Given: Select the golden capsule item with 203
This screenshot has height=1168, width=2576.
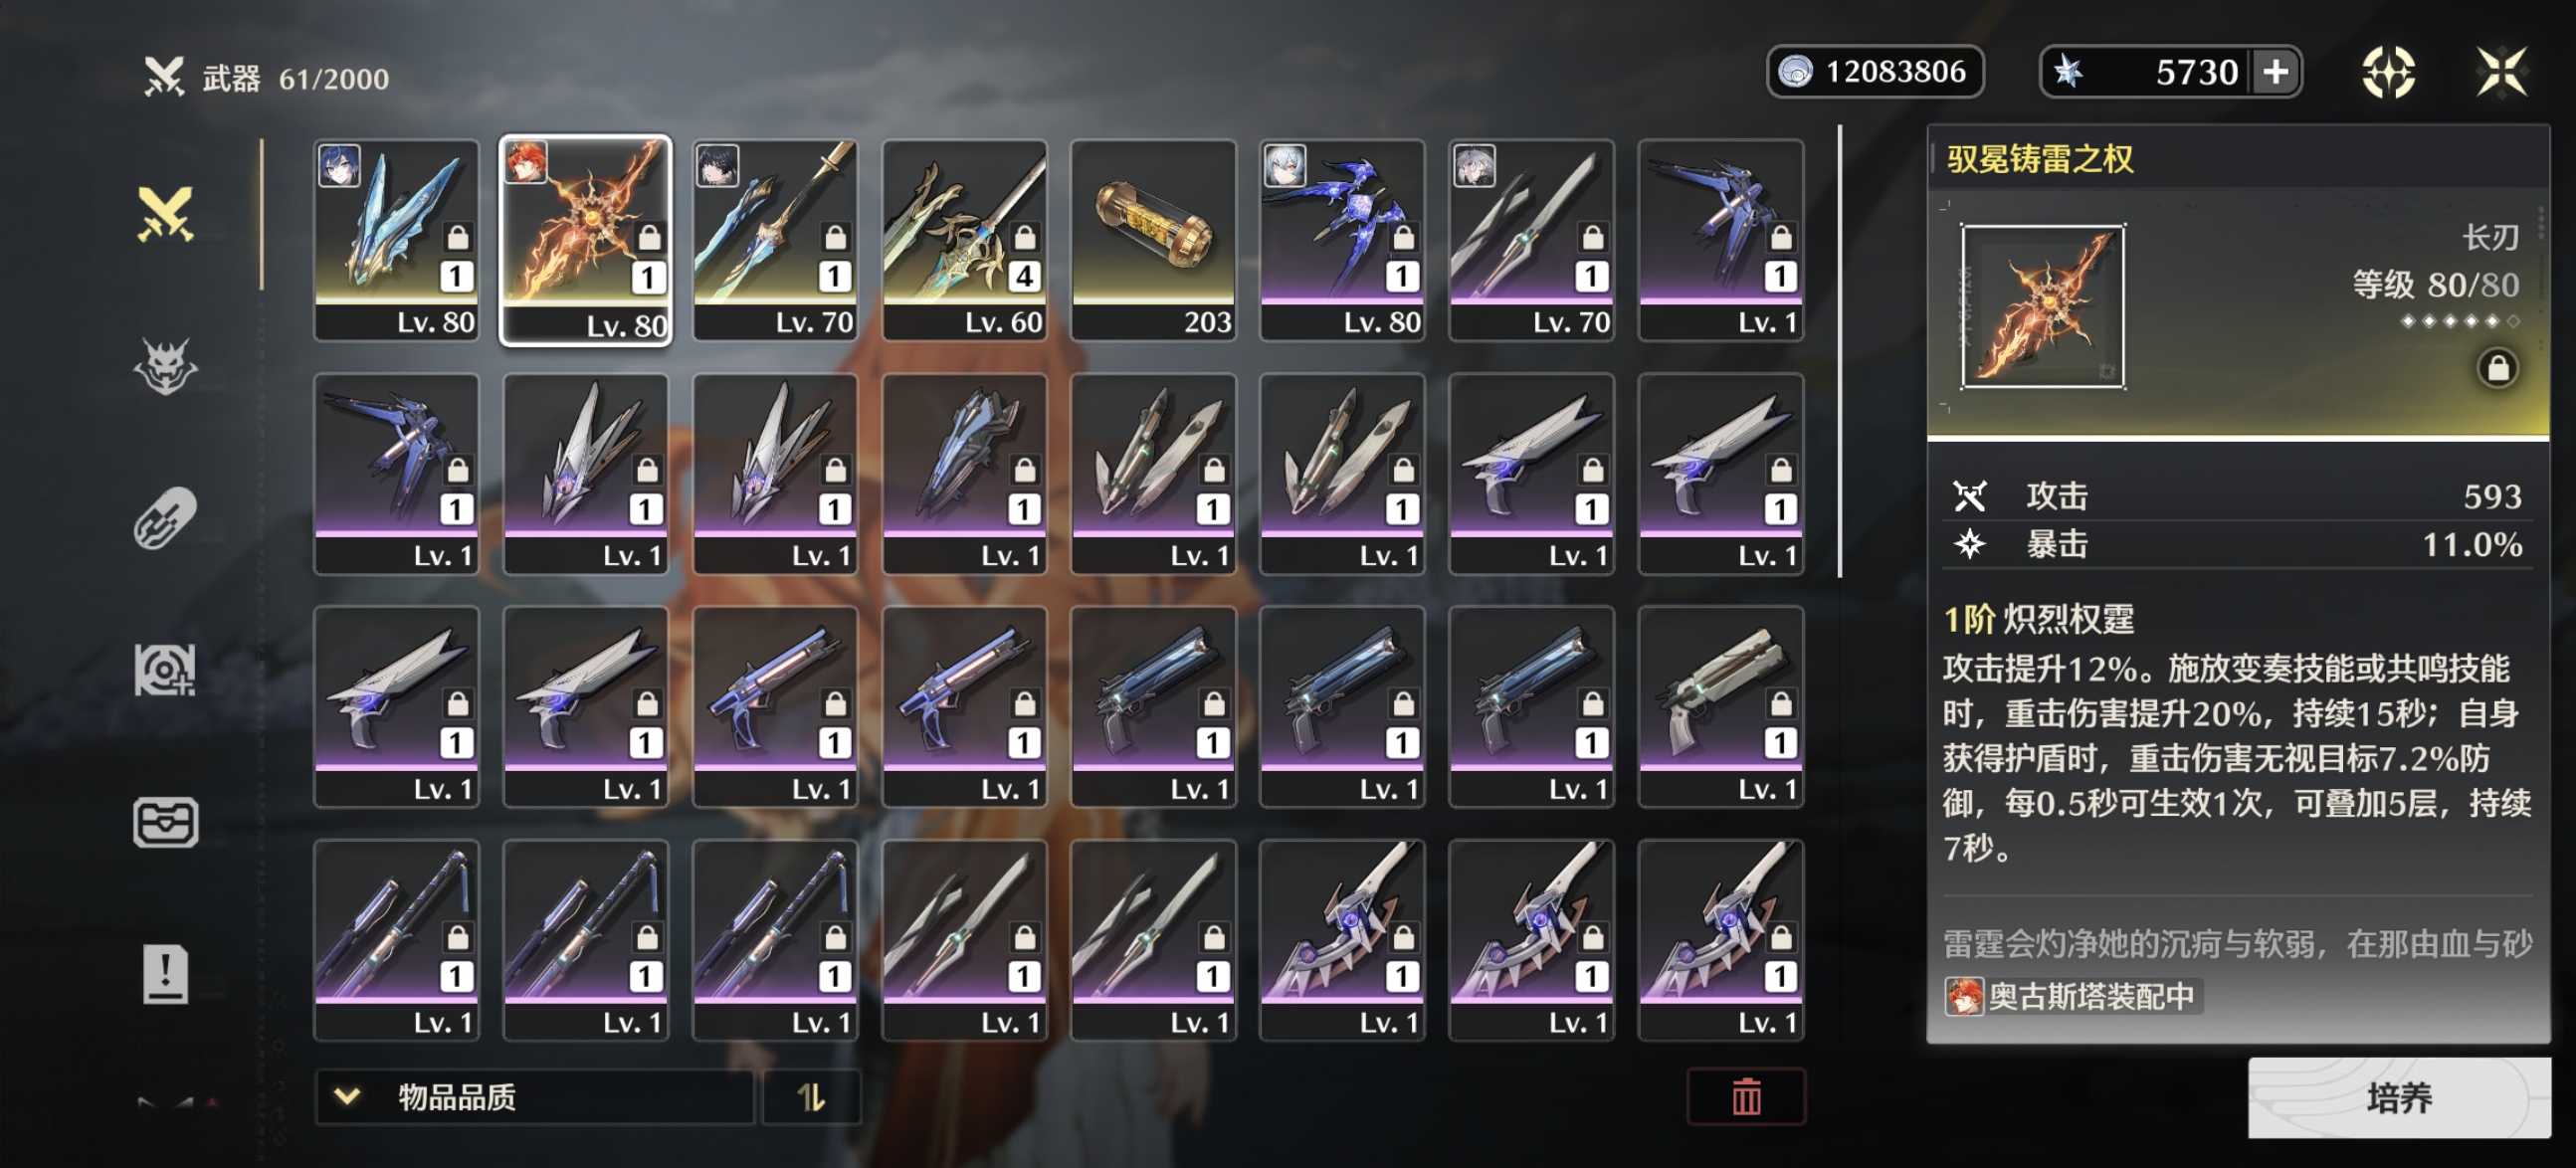Looking at the screenshot, I should click(x=1153, y=240).
